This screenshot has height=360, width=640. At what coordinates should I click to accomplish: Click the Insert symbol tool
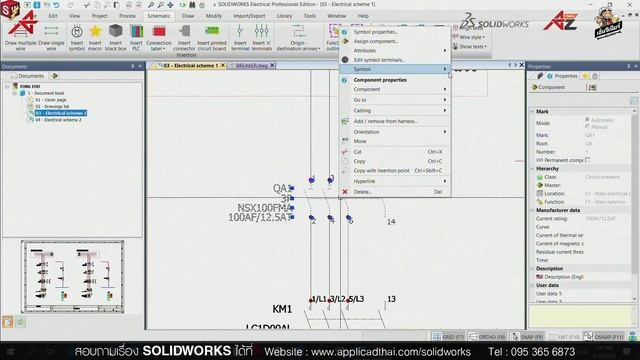(x=77, y=38)
